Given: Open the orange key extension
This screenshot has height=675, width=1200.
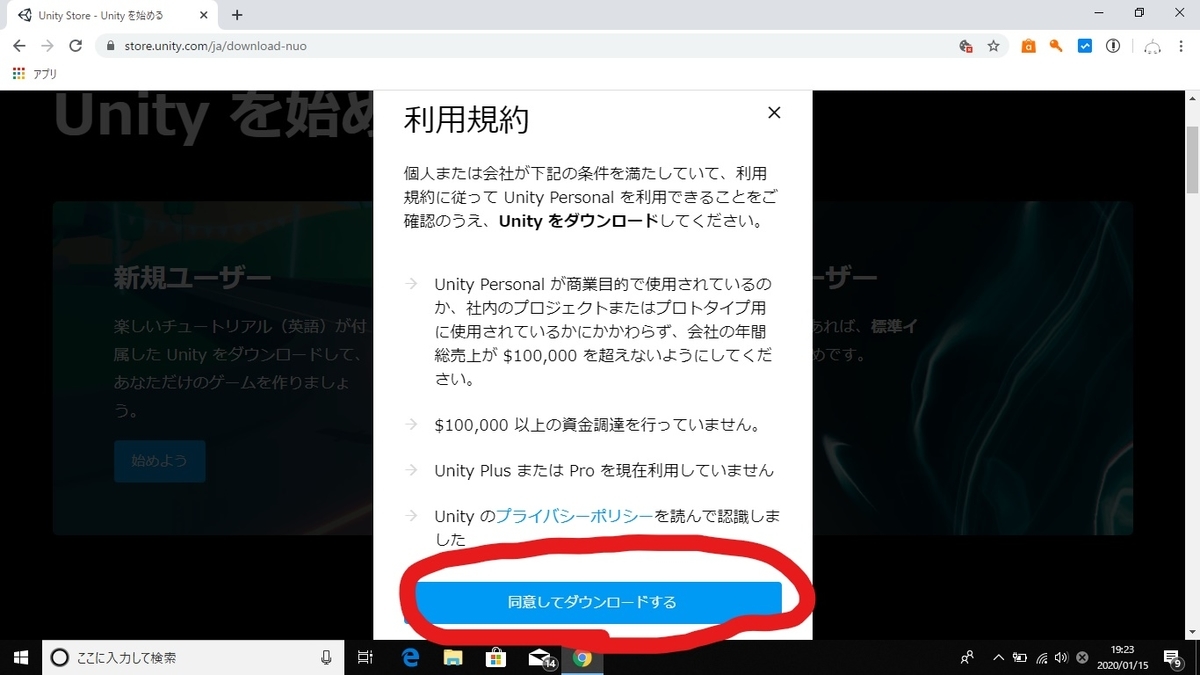Looking at the screenshot, I should [1056, 46].
